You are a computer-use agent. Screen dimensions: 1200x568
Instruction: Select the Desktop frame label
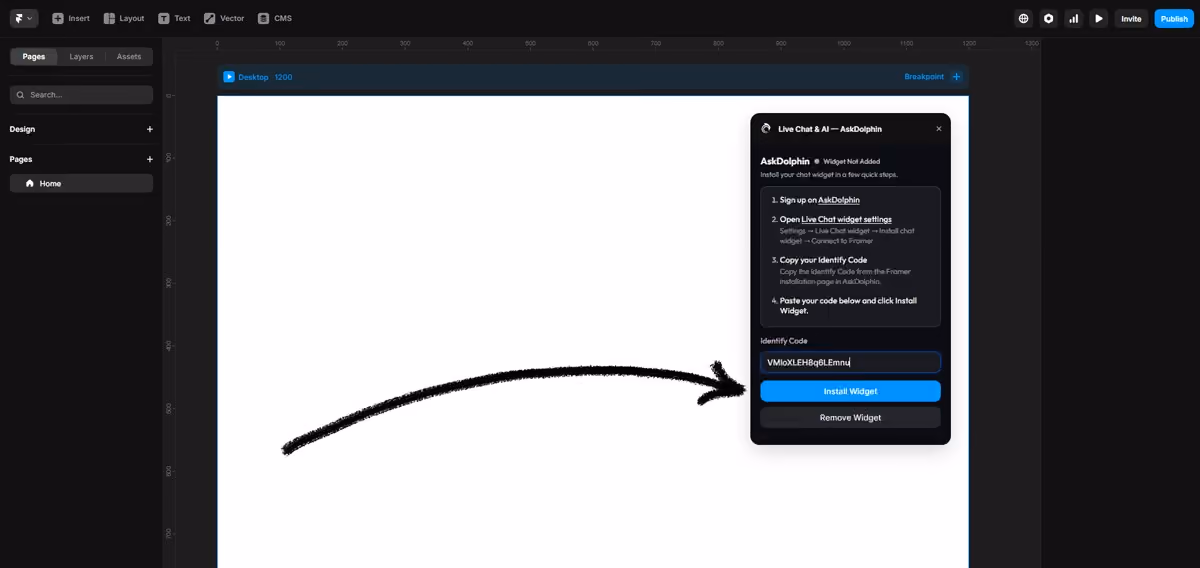pyautogui.click(x=253, y=77)
